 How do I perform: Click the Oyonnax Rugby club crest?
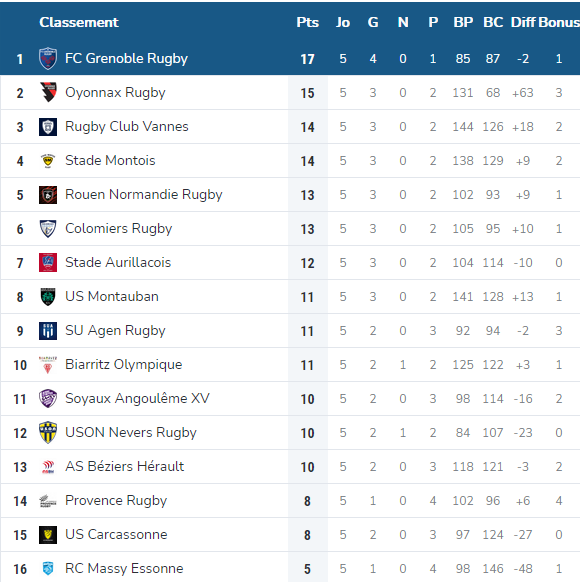click(48, 92)
